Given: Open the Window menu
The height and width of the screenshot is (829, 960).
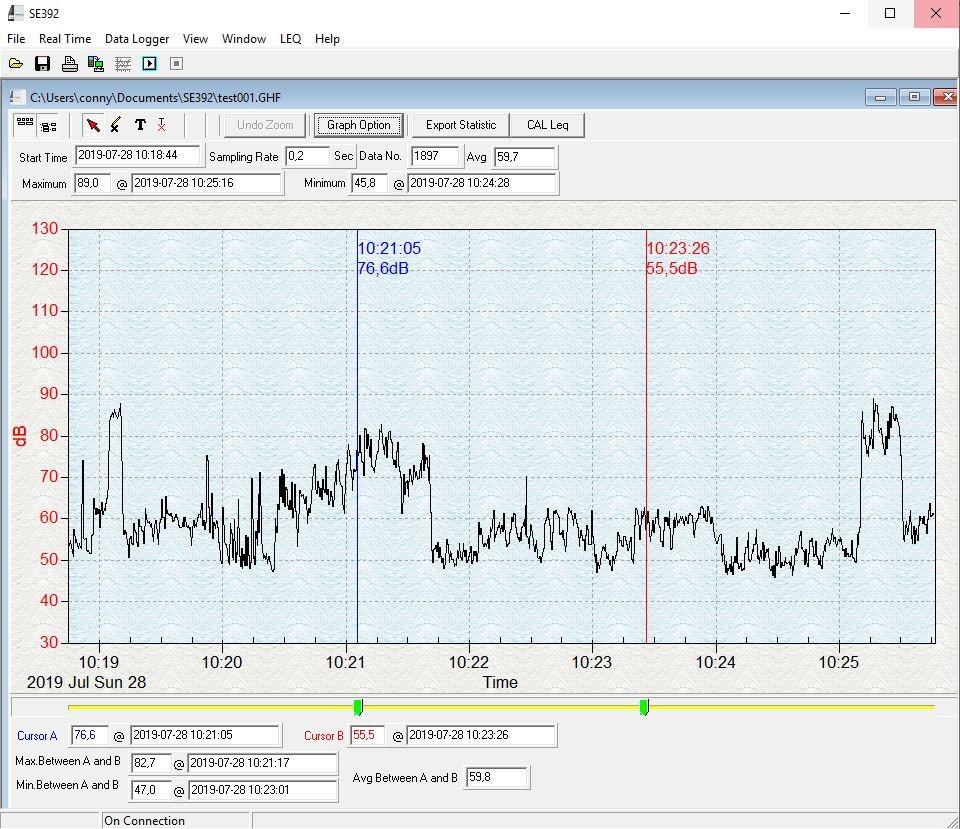Looking at the screenshot, I should pos(244,39).
